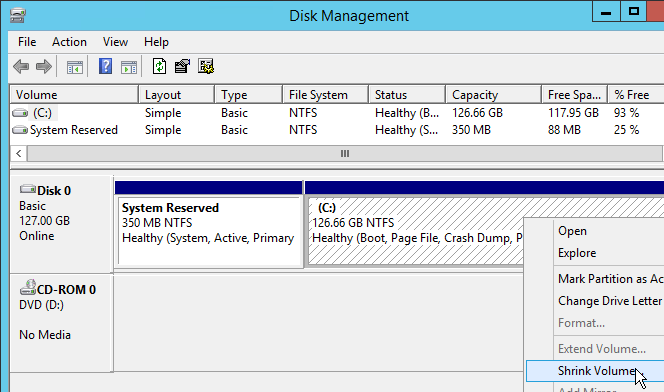The height and width of the screenshot is (392, 664).
Task: Click the Forward arrow toolbar icon
Action: pyautogui.click(x=44, y=66)
